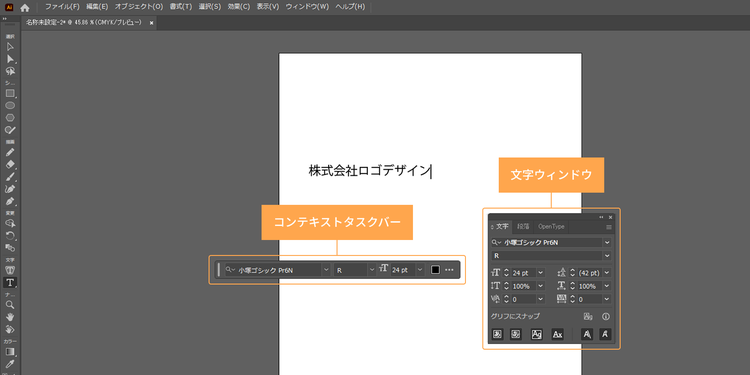This screenshot has height=375, width=750.
Task: Click leading stepper arrows in Character panel
Action: 572,273
